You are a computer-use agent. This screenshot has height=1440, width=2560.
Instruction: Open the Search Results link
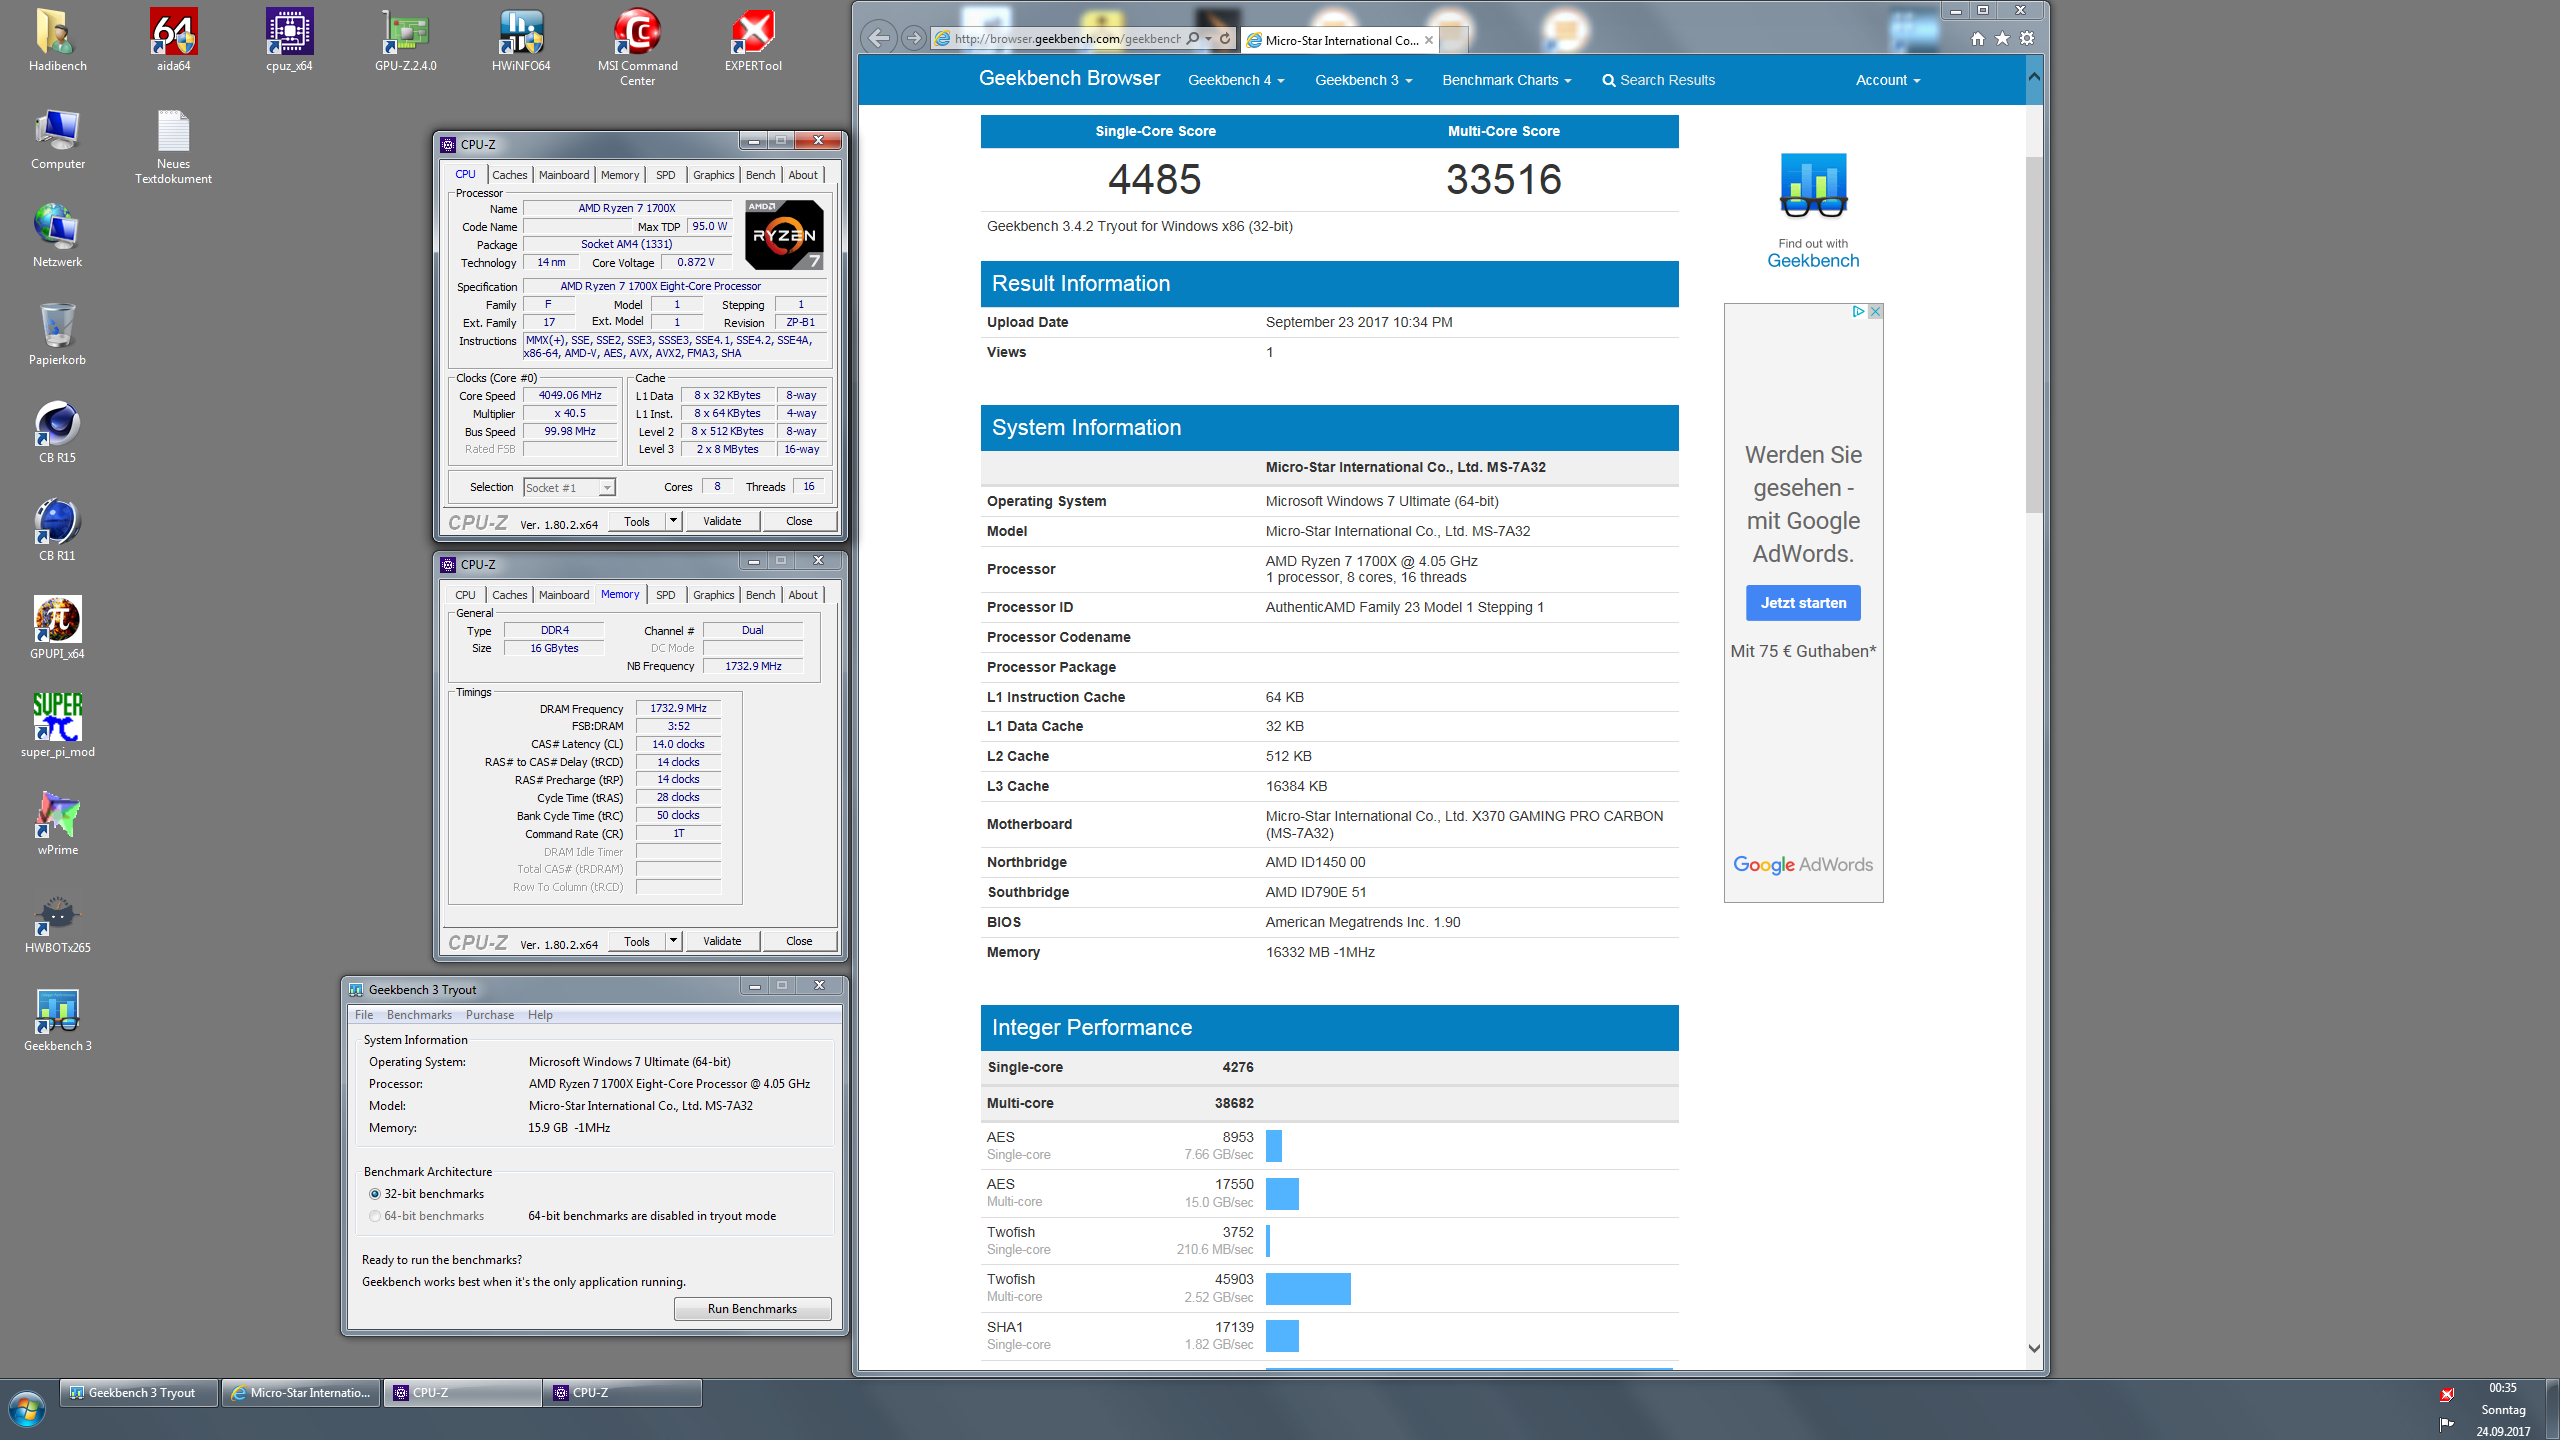pos(1658,80)
